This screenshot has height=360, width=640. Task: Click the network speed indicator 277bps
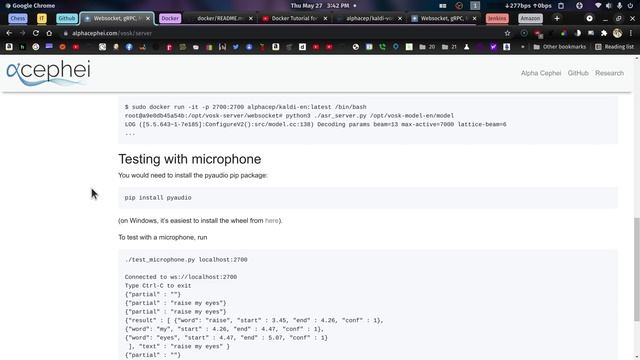point(528,6)
